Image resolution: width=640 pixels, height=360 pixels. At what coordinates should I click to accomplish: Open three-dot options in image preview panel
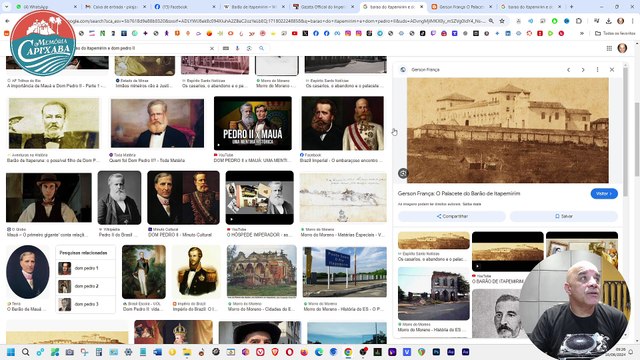[x=597, y=70]
